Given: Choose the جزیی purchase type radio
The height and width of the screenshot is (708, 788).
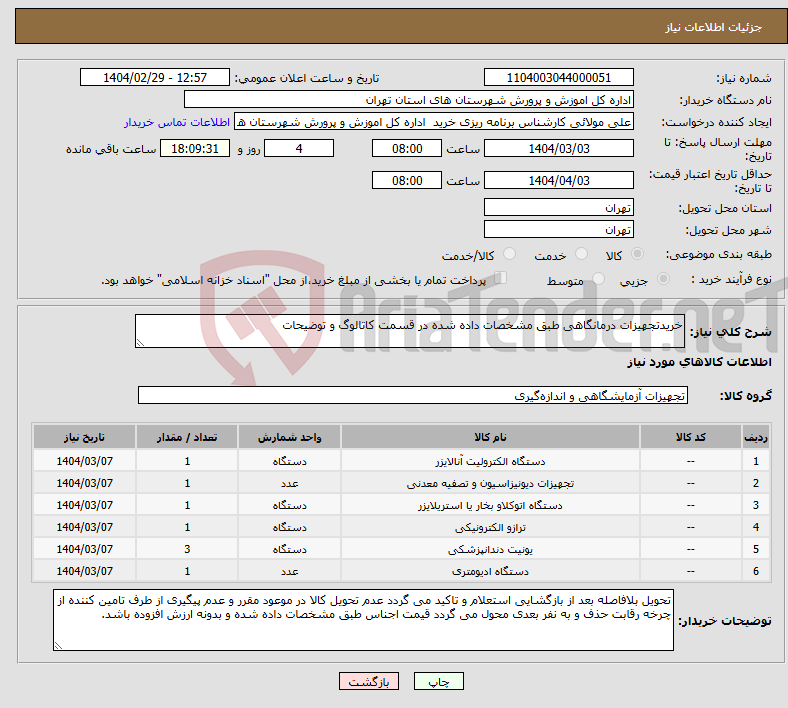Looking at the screenshot, I should [x=663, y=278].
